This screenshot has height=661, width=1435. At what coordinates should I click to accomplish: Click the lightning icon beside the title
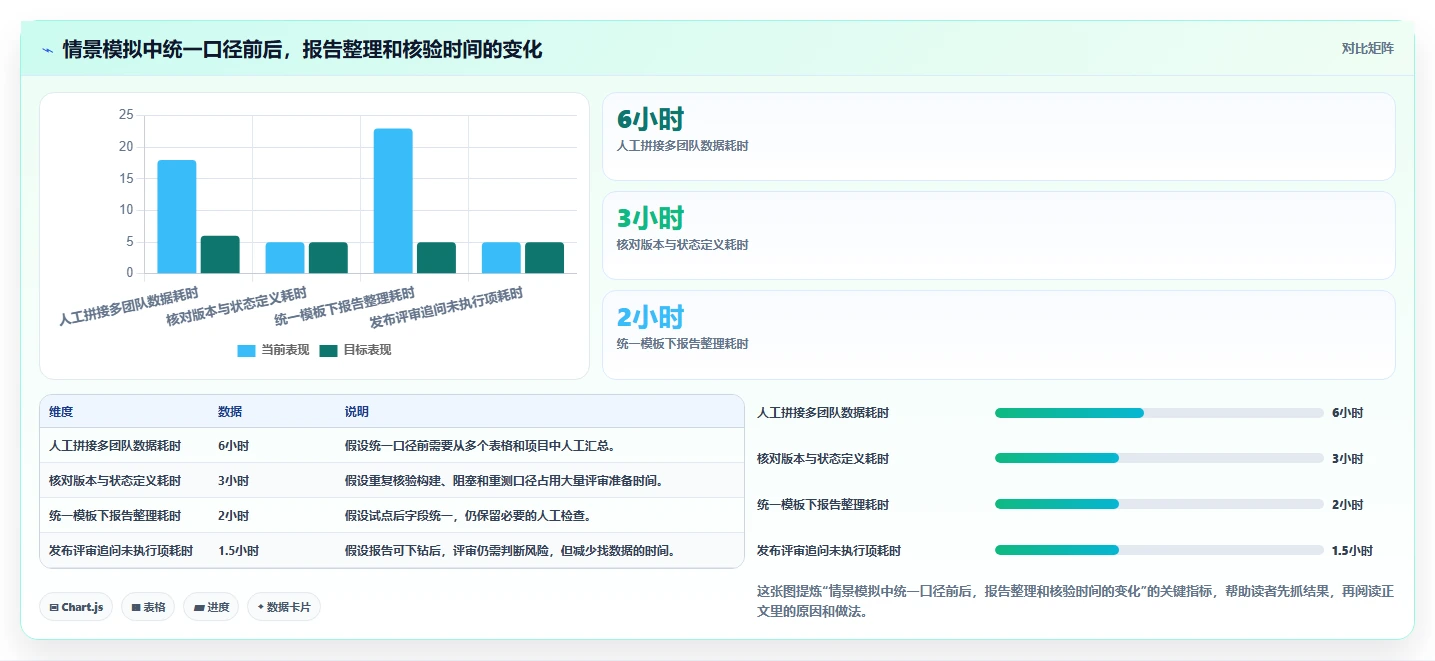48,50
